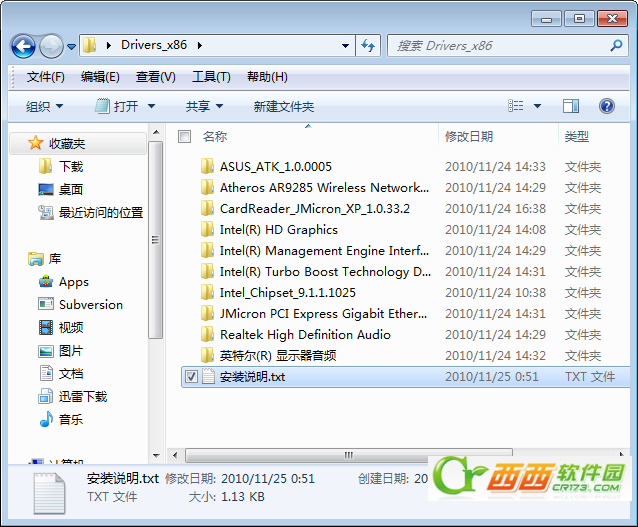Toggle the select-all checkbox in header
This screenshot has width=638, height=527.
(184, 136)
